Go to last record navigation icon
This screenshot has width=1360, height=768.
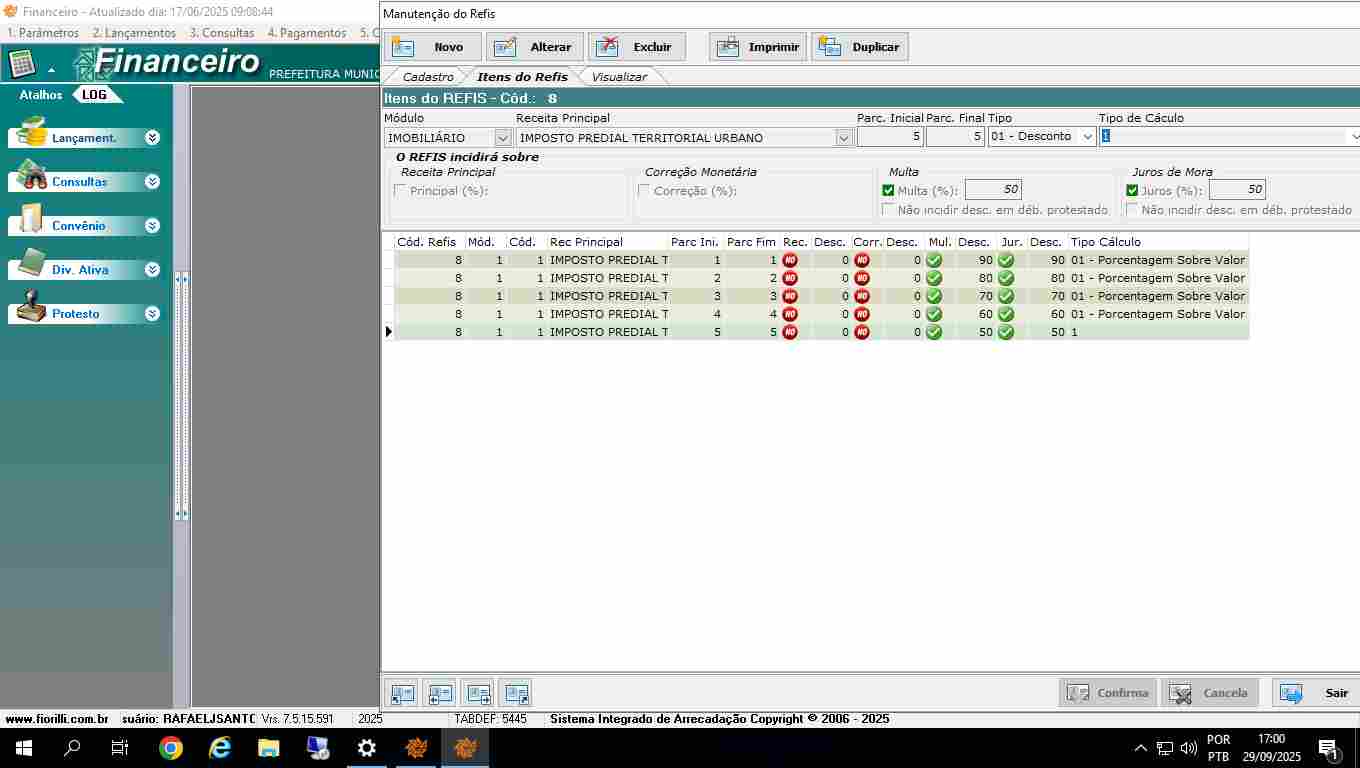pos(516,693)
